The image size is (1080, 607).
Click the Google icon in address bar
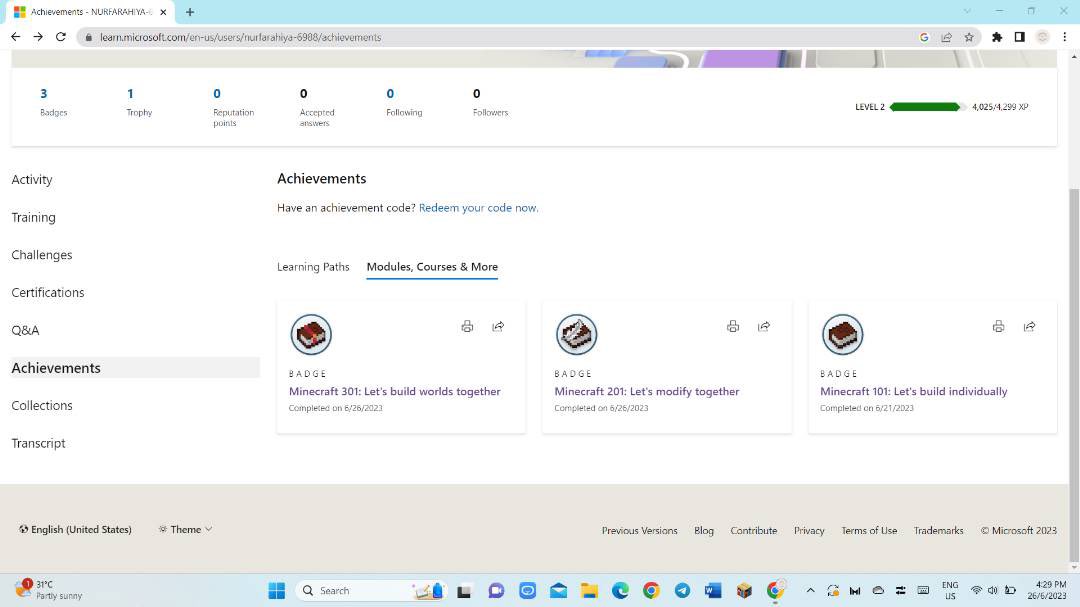pos(924,37)
